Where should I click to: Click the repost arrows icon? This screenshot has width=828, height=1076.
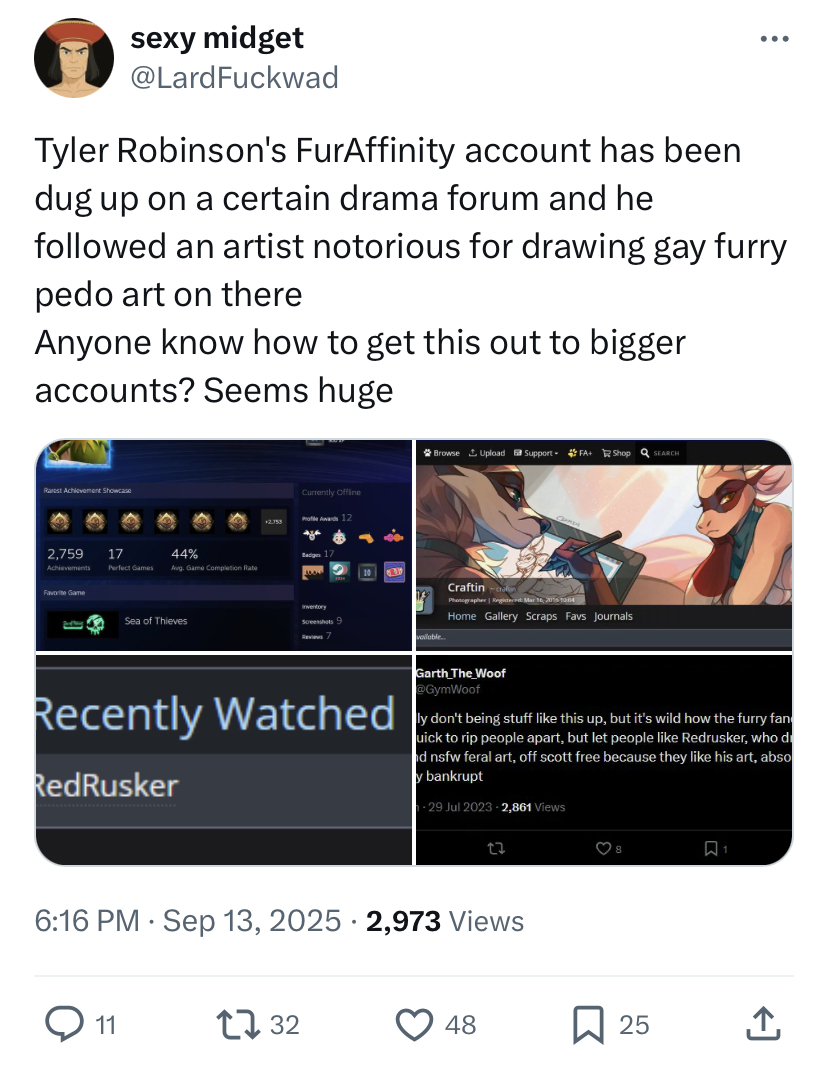tap(238, 1024)
